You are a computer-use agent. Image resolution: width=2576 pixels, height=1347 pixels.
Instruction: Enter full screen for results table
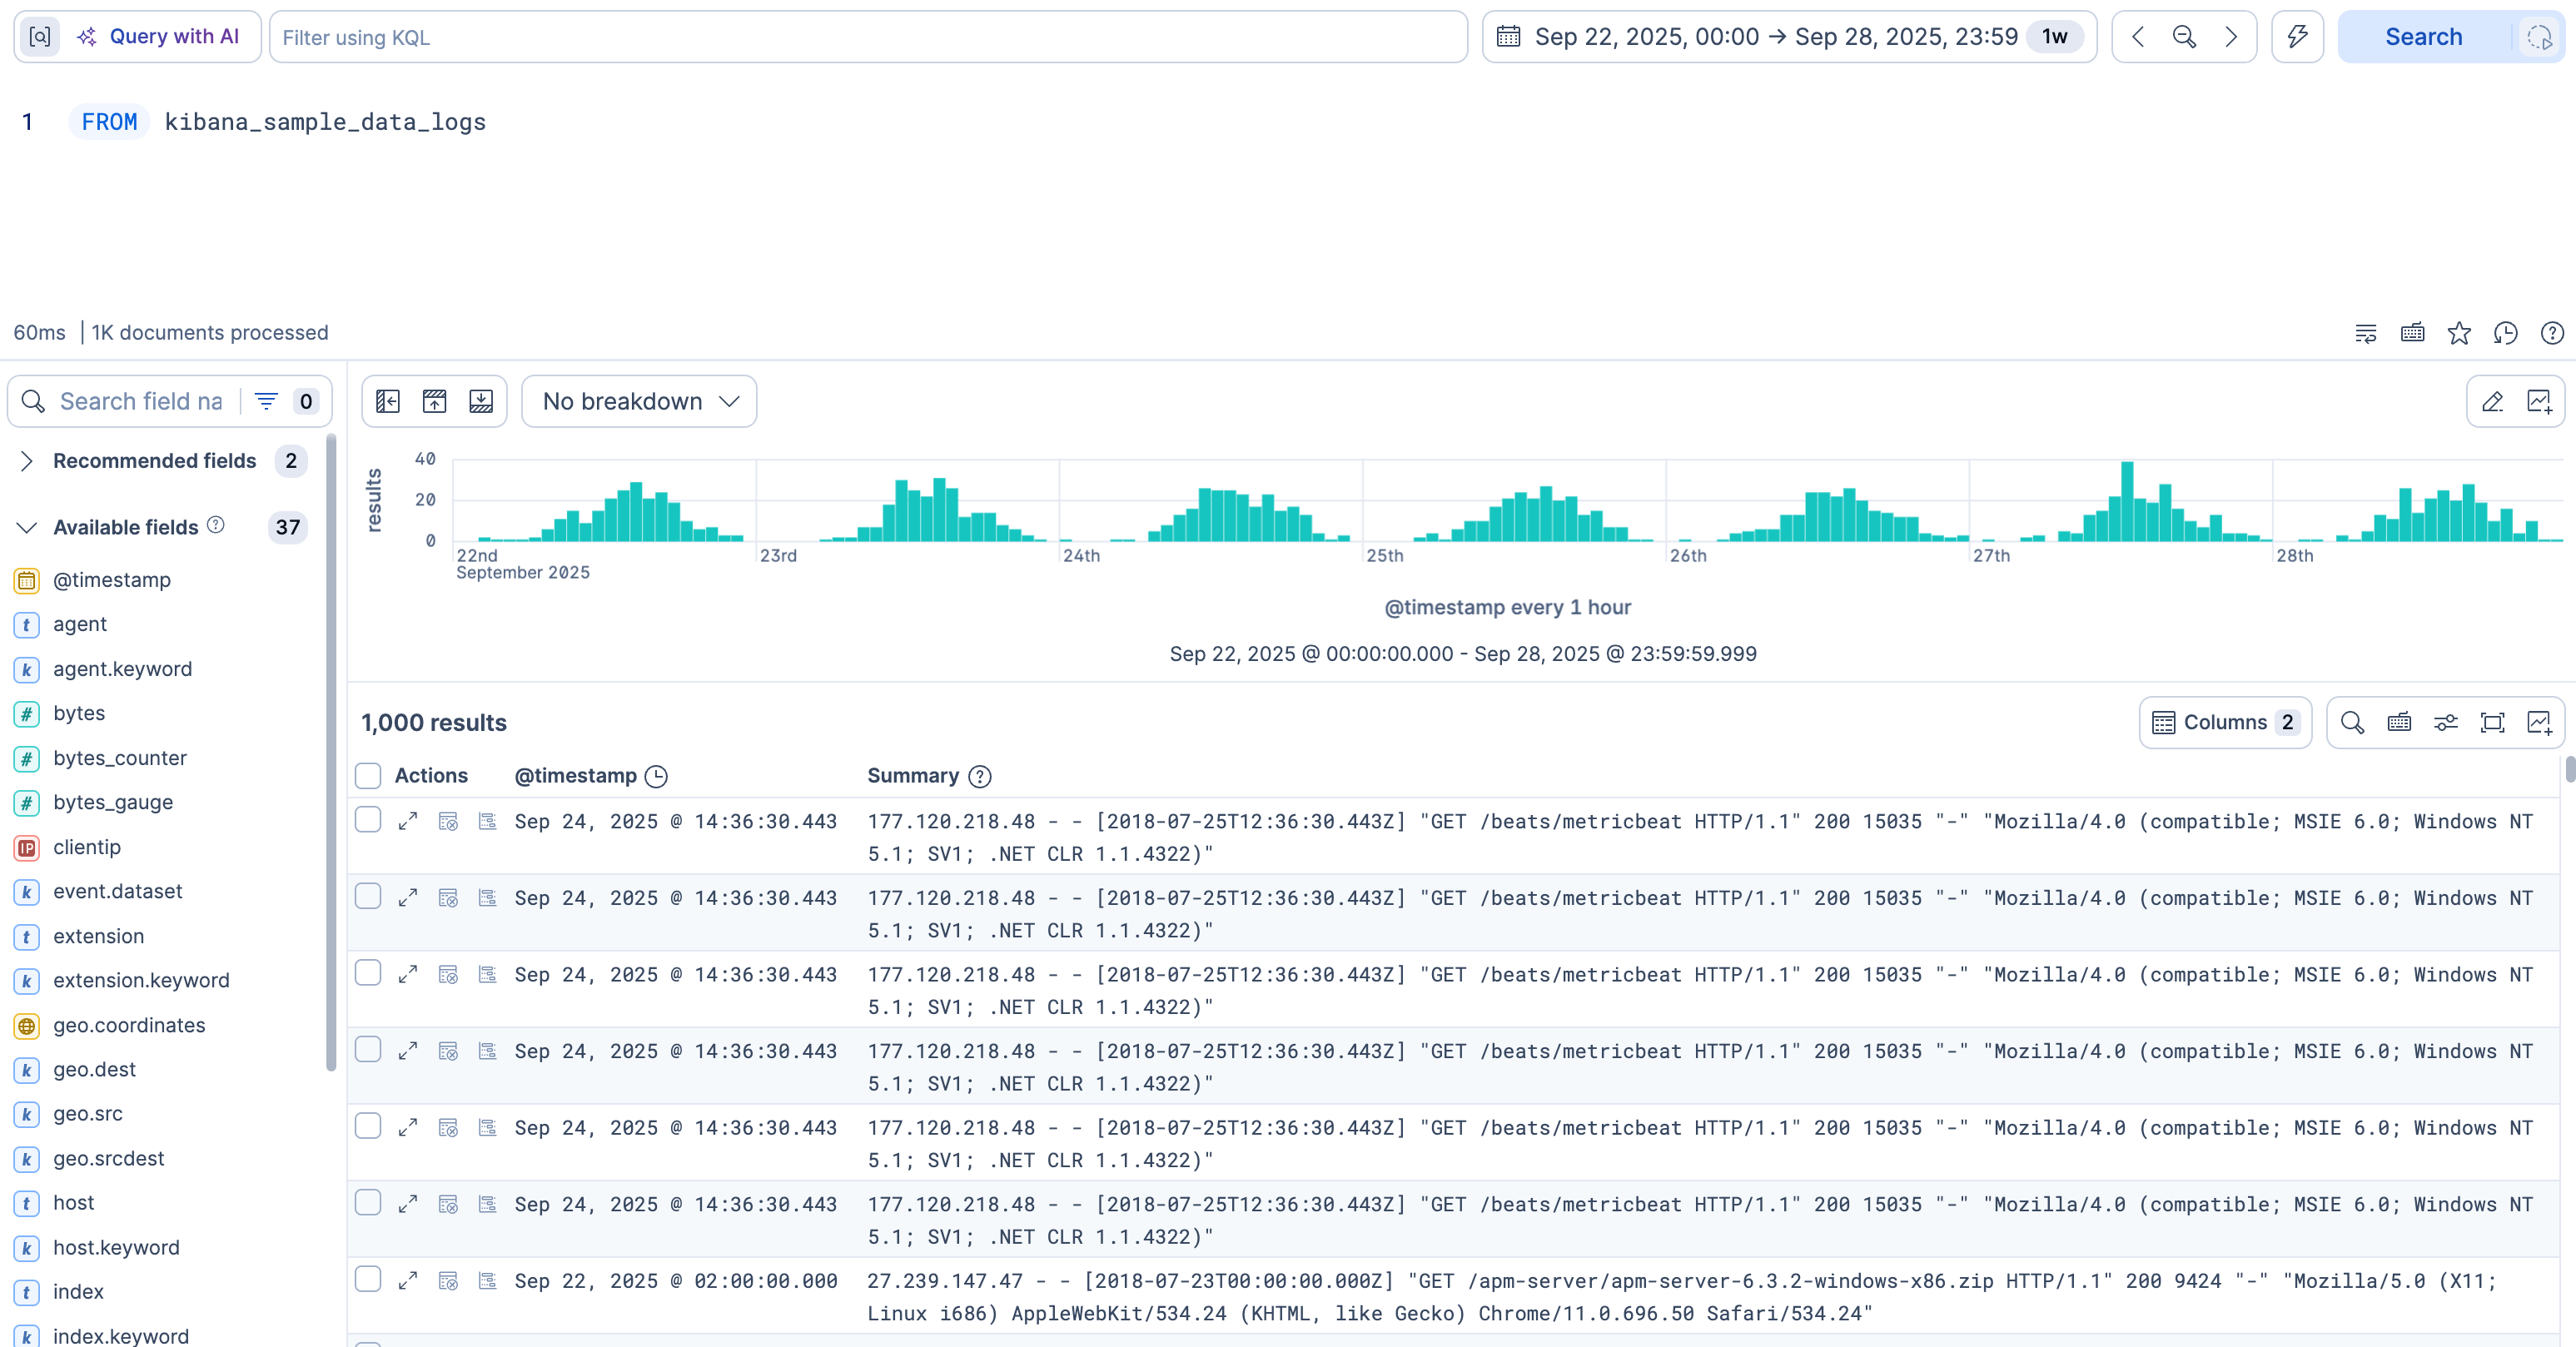[x=2492, y=722]
